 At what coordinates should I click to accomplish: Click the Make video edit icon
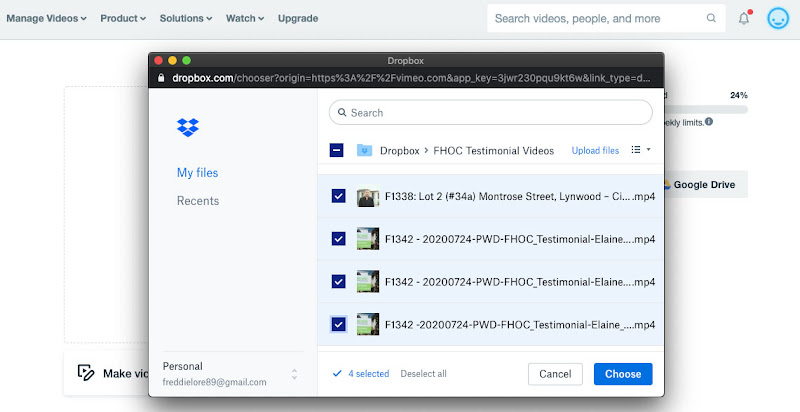86,373
